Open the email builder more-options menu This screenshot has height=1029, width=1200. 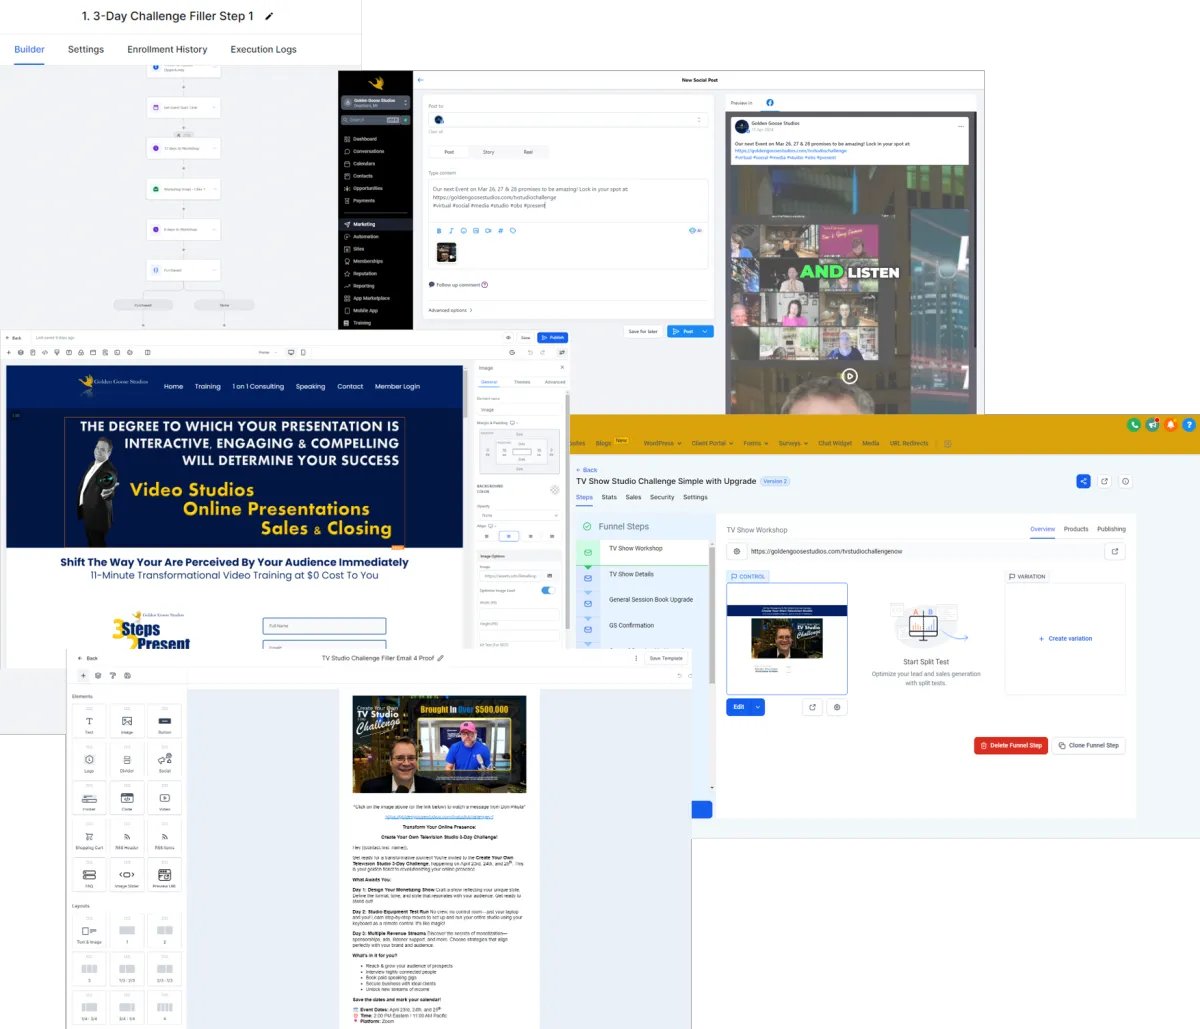click(x=636, y=658)
